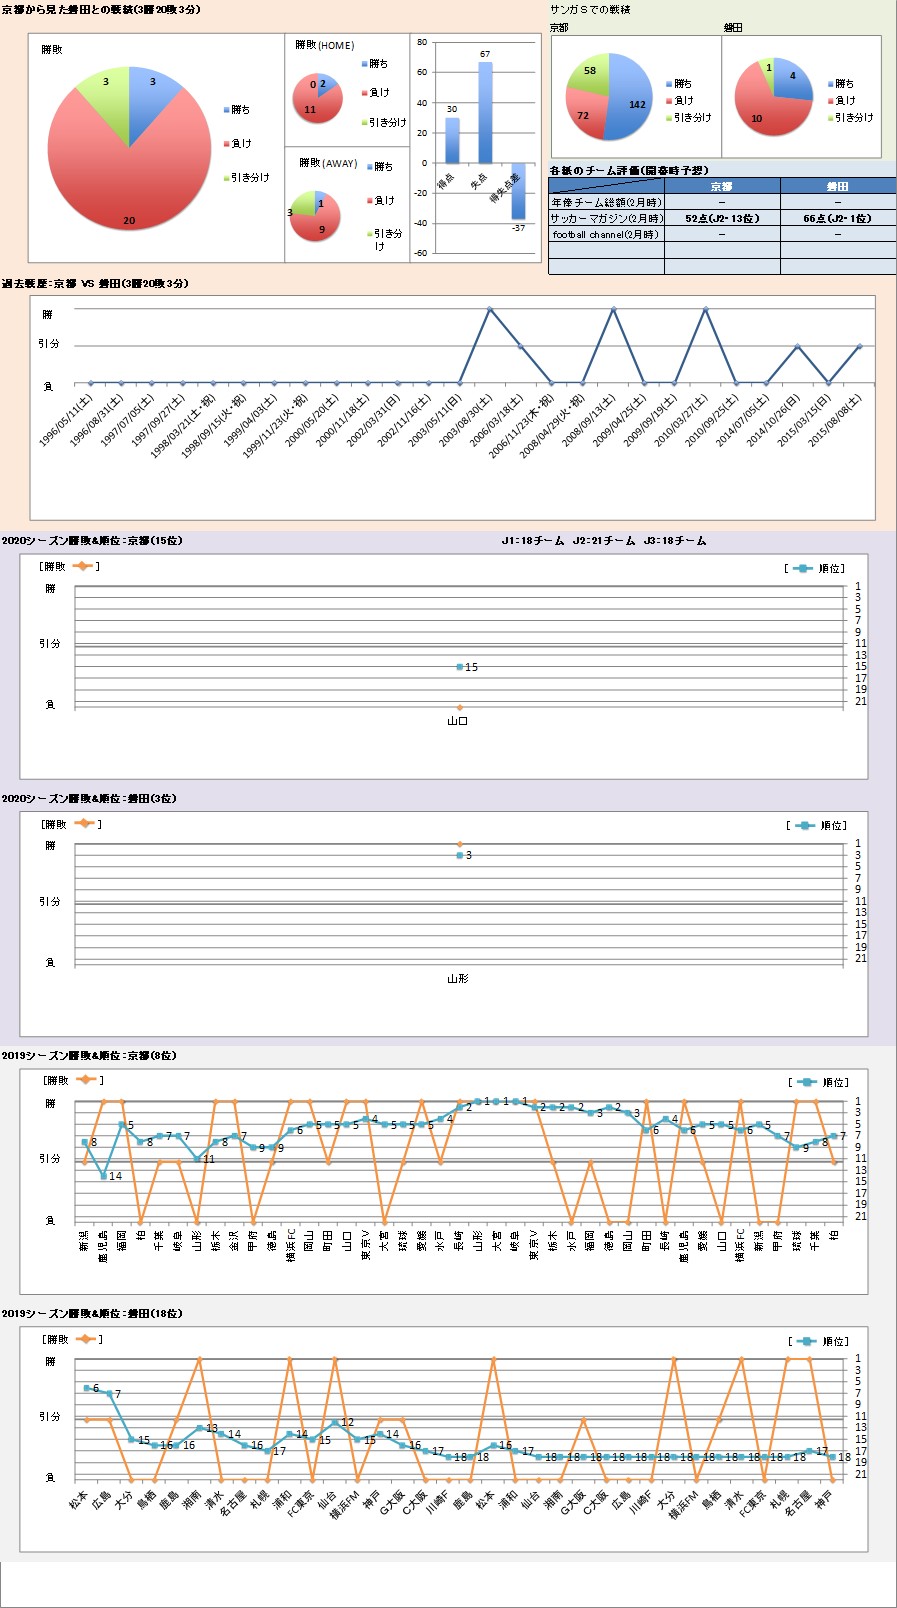
Task: Select the football channel(2月時) row label
Action: point(606,234)
